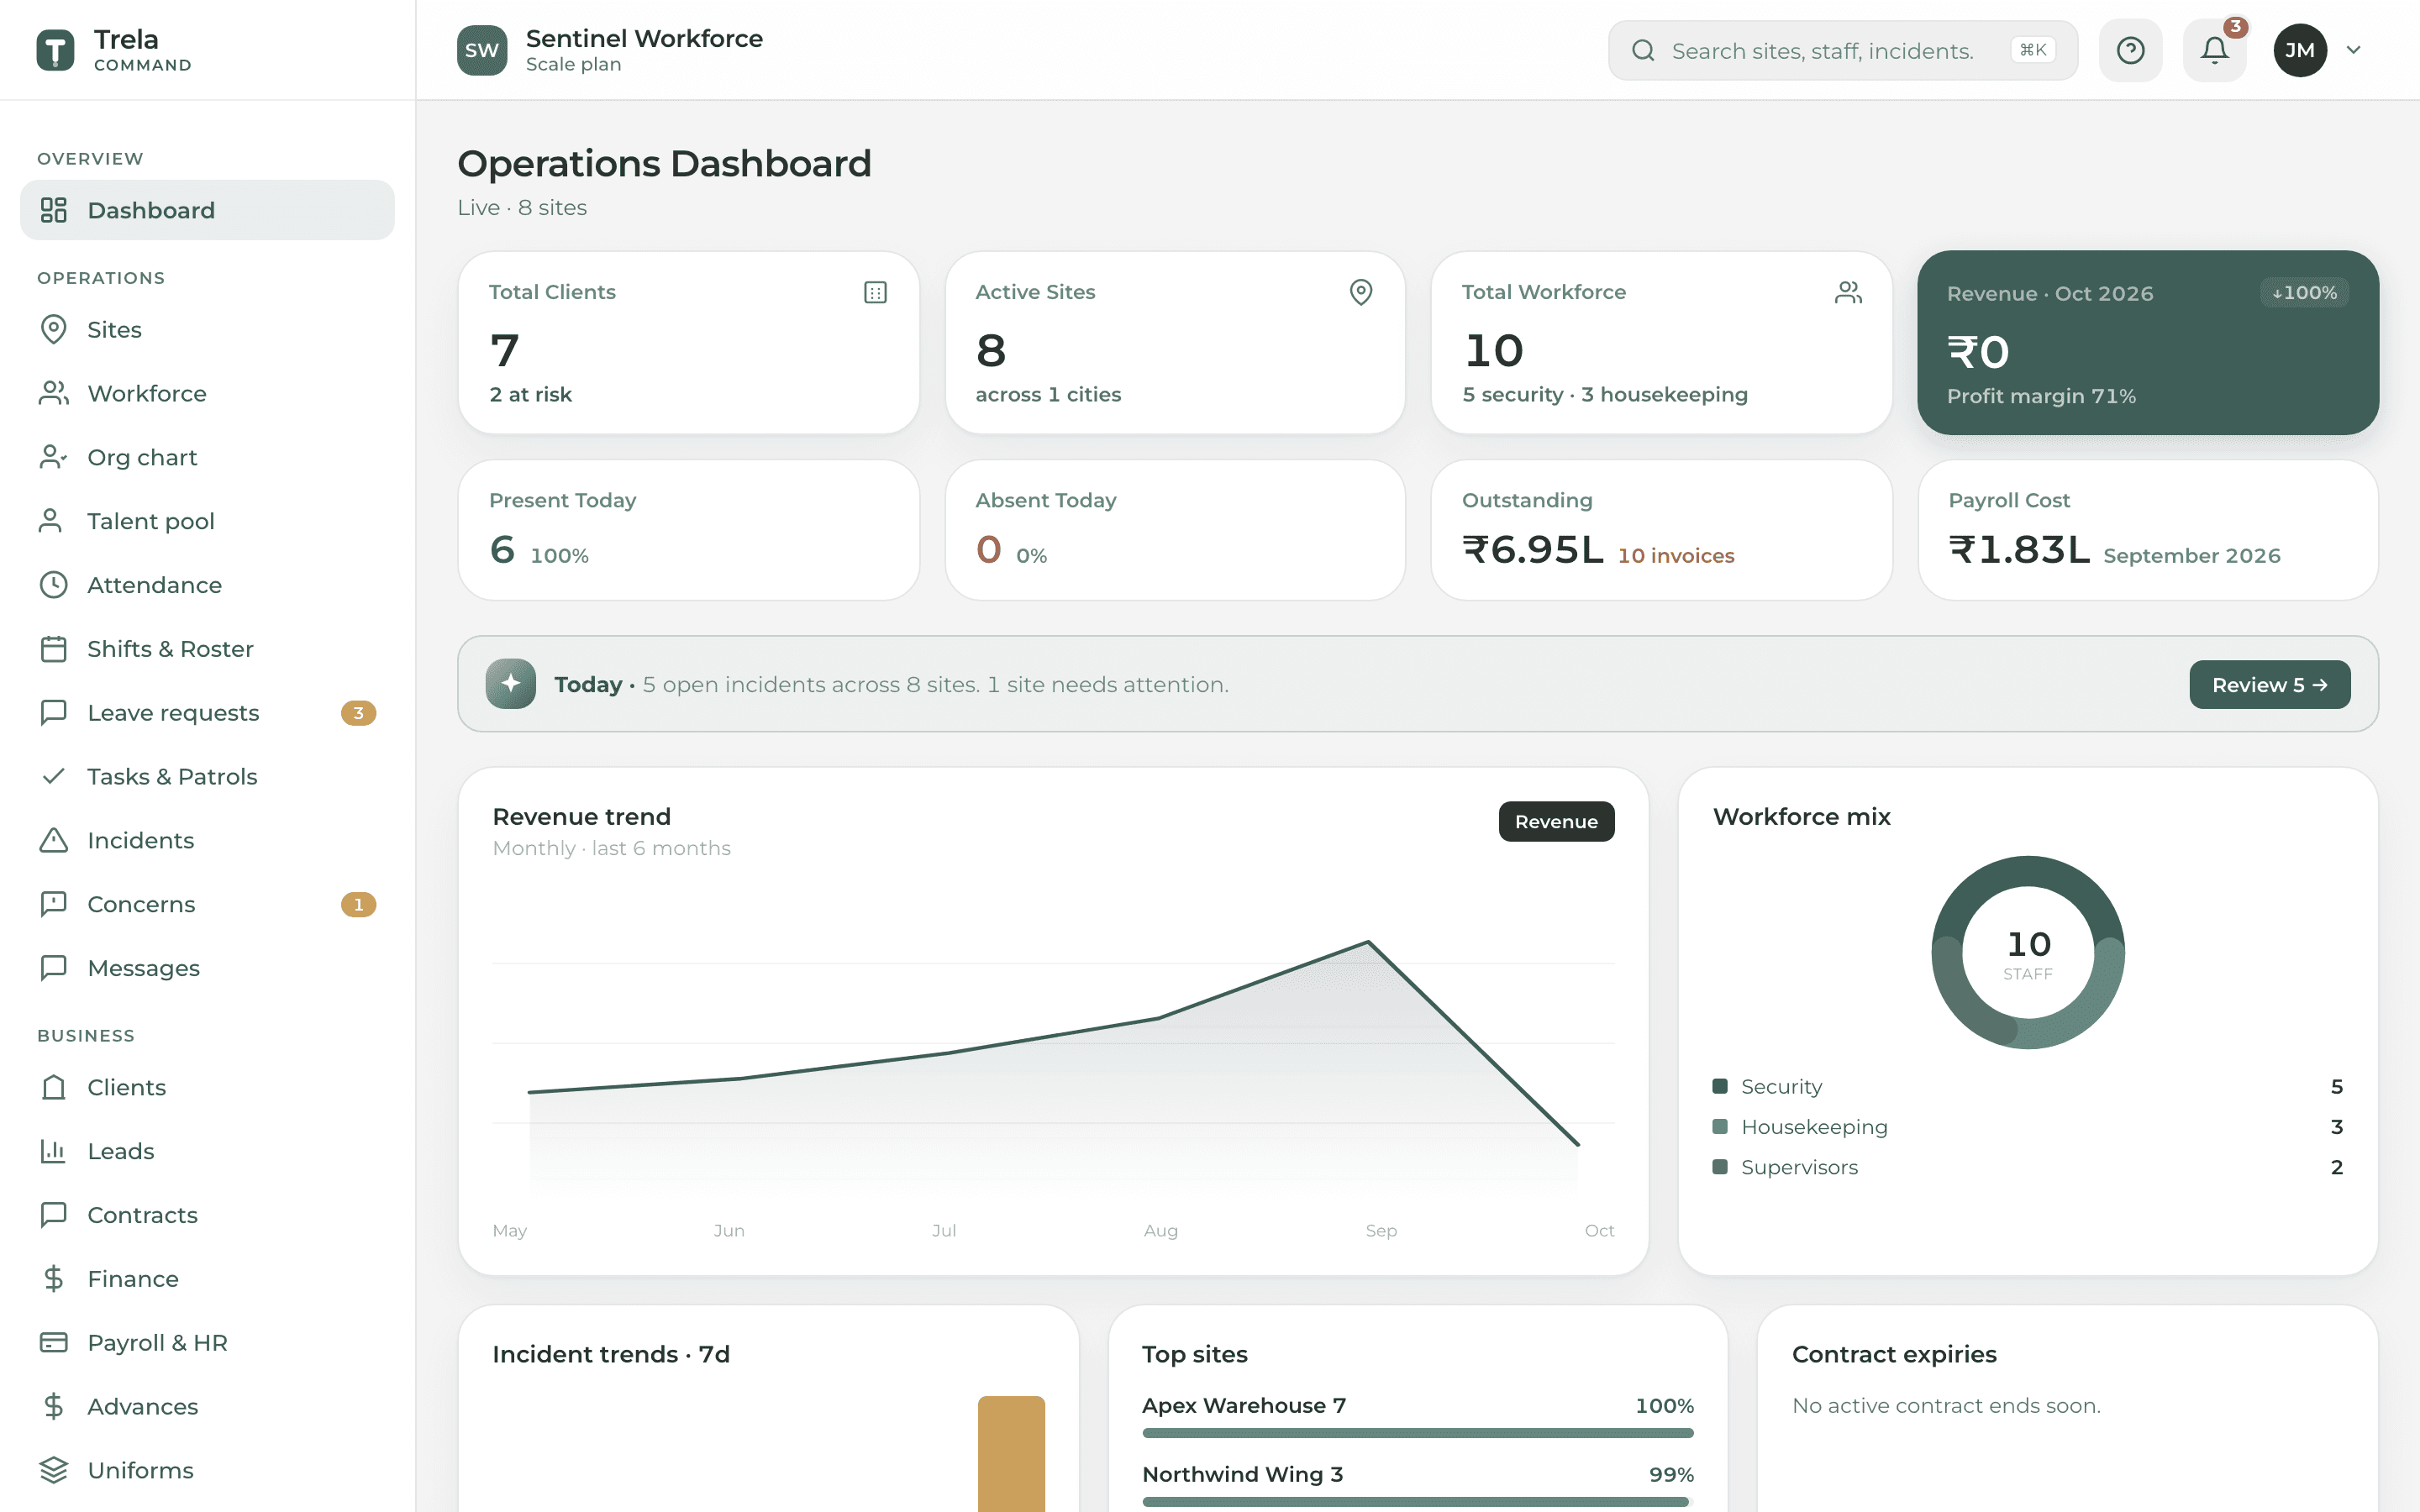2420x1512 pixels.
Task: Click the Contracts icon in sidebar
Action: pyautogui.click(x=54, y=1215)
